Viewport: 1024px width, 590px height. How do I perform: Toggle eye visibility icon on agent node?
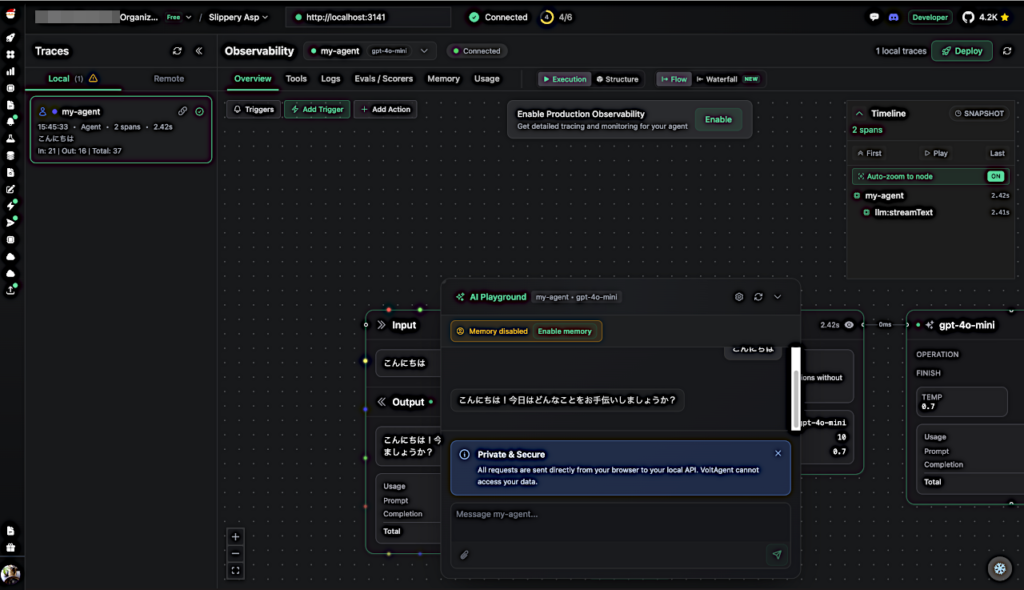coord(849,325)
